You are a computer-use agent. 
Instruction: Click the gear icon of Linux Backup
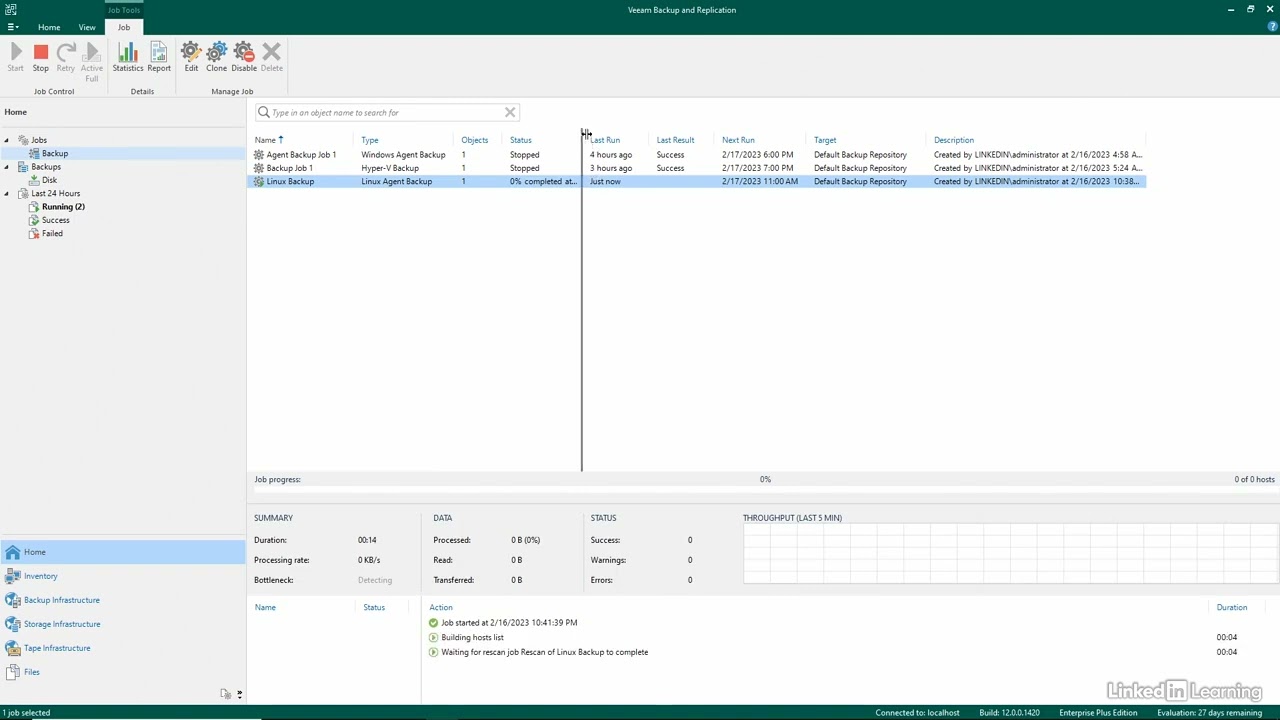(x=259, y=181)
